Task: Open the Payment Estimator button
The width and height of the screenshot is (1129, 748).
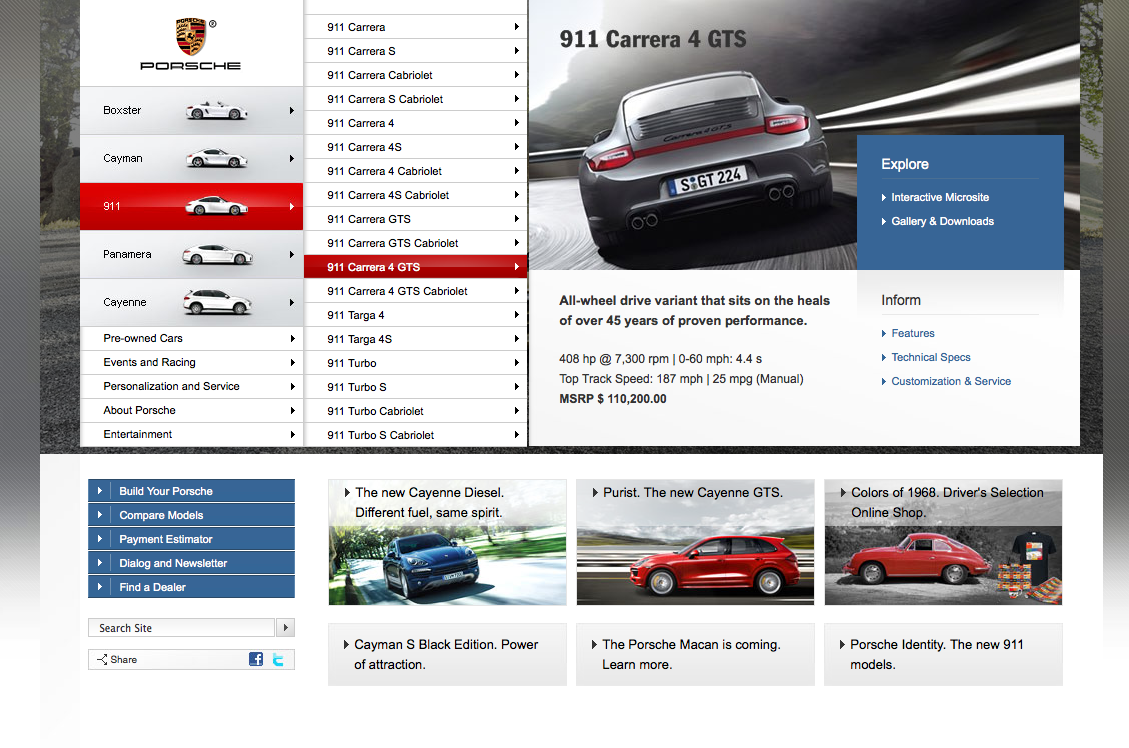Action: point(192,539)
